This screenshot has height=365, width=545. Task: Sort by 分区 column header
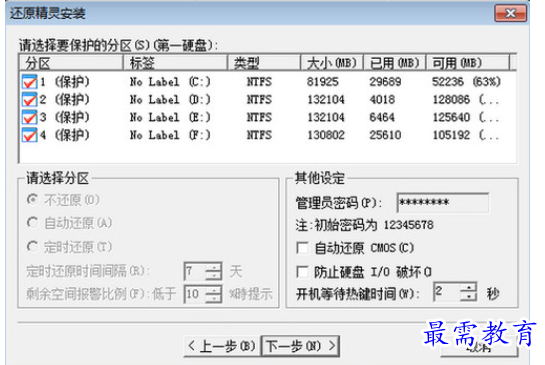71,63
